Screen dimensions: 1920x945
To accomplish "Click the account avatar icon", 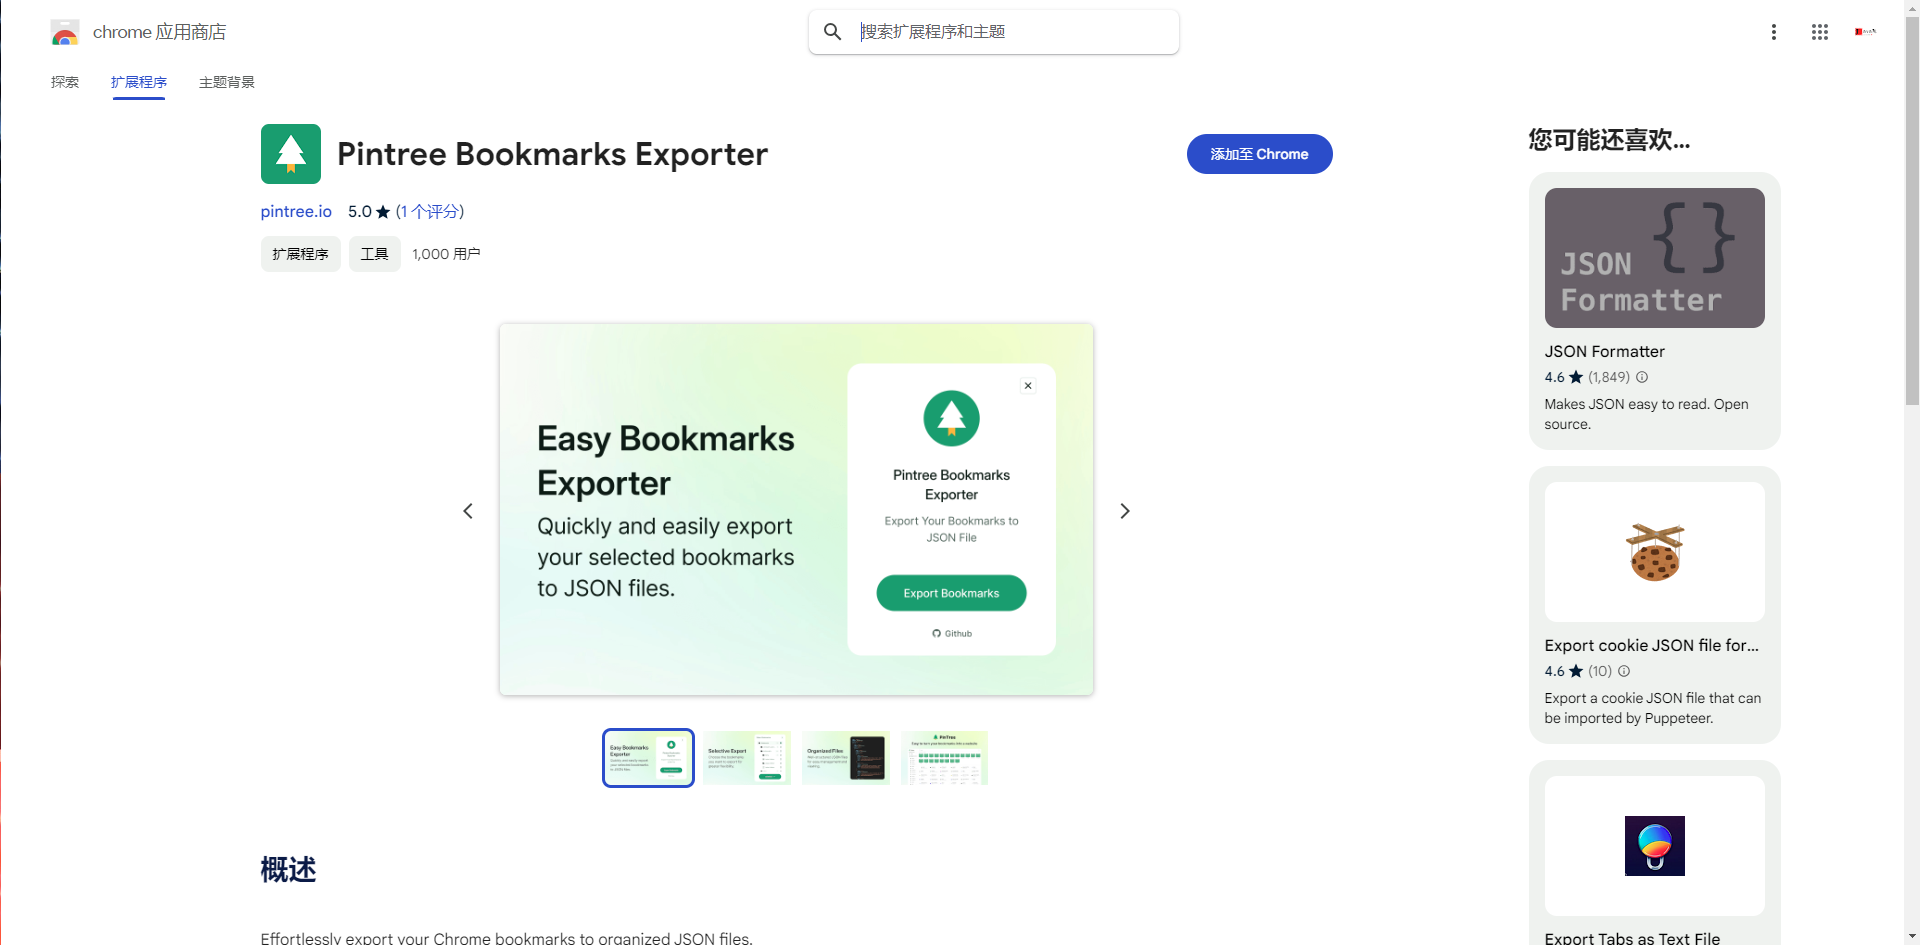I will [1865, 32].
